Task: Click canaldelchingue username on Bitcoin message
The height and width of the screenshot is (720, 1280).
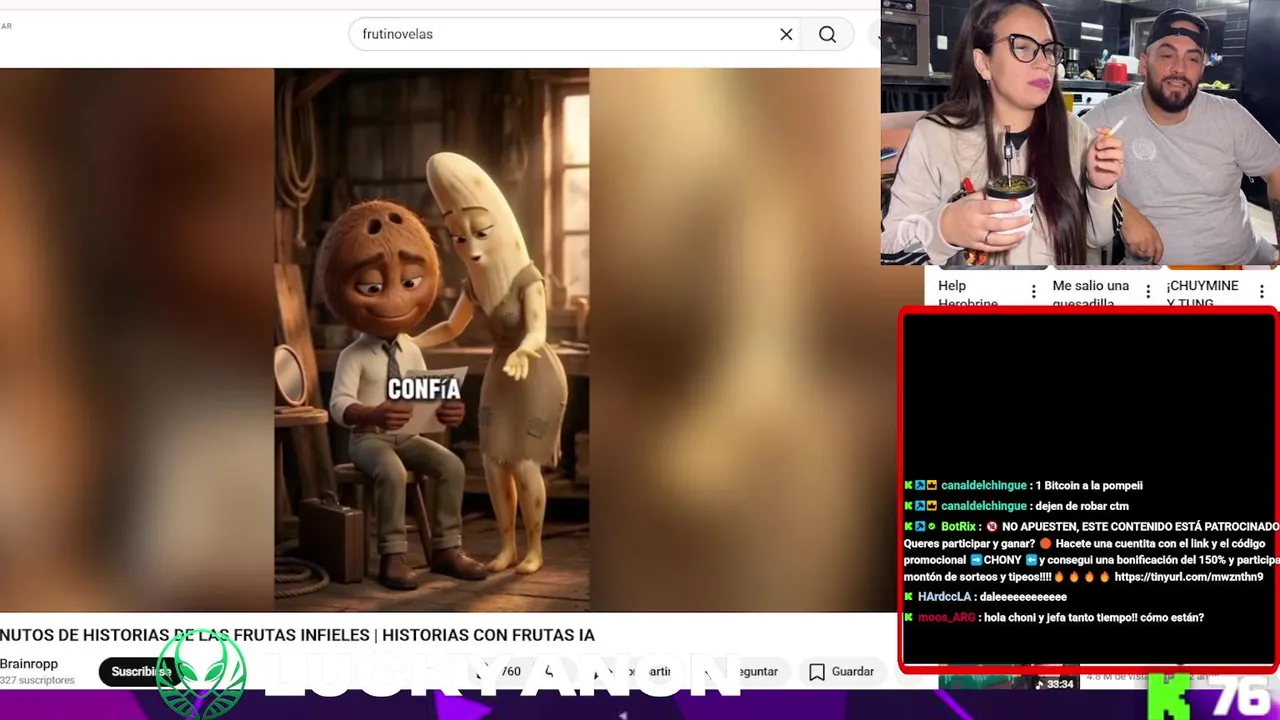Action: coord(984,485)
